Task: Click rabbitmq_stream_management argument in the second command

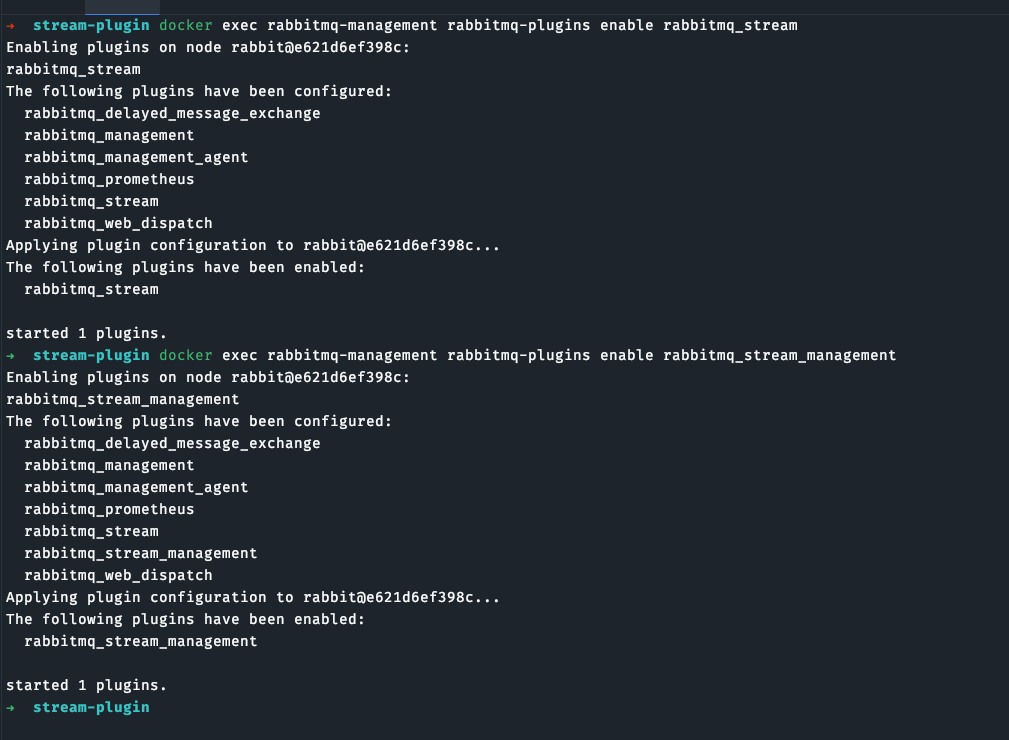Action: (x=779, y=355)
